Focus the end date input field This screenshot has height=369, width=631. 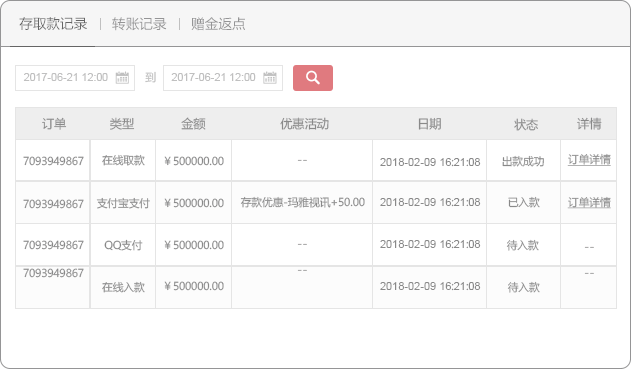pos(223,78)
